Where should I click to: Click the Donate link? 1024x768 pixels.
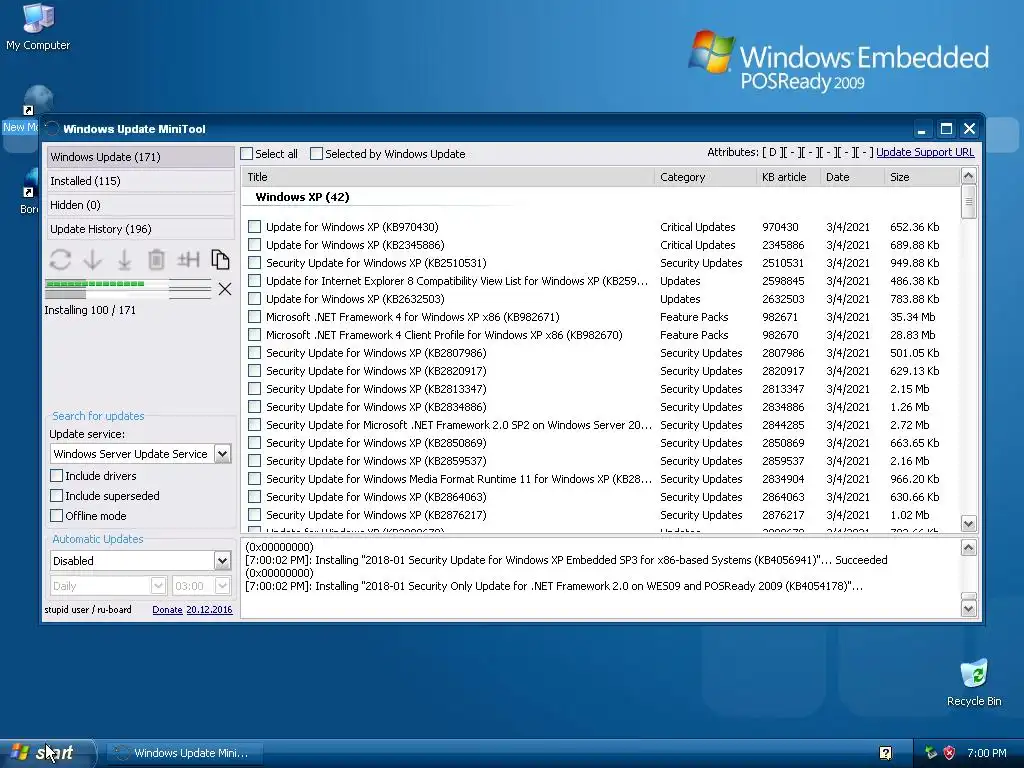pyautogui.click(x=167, y=609)
